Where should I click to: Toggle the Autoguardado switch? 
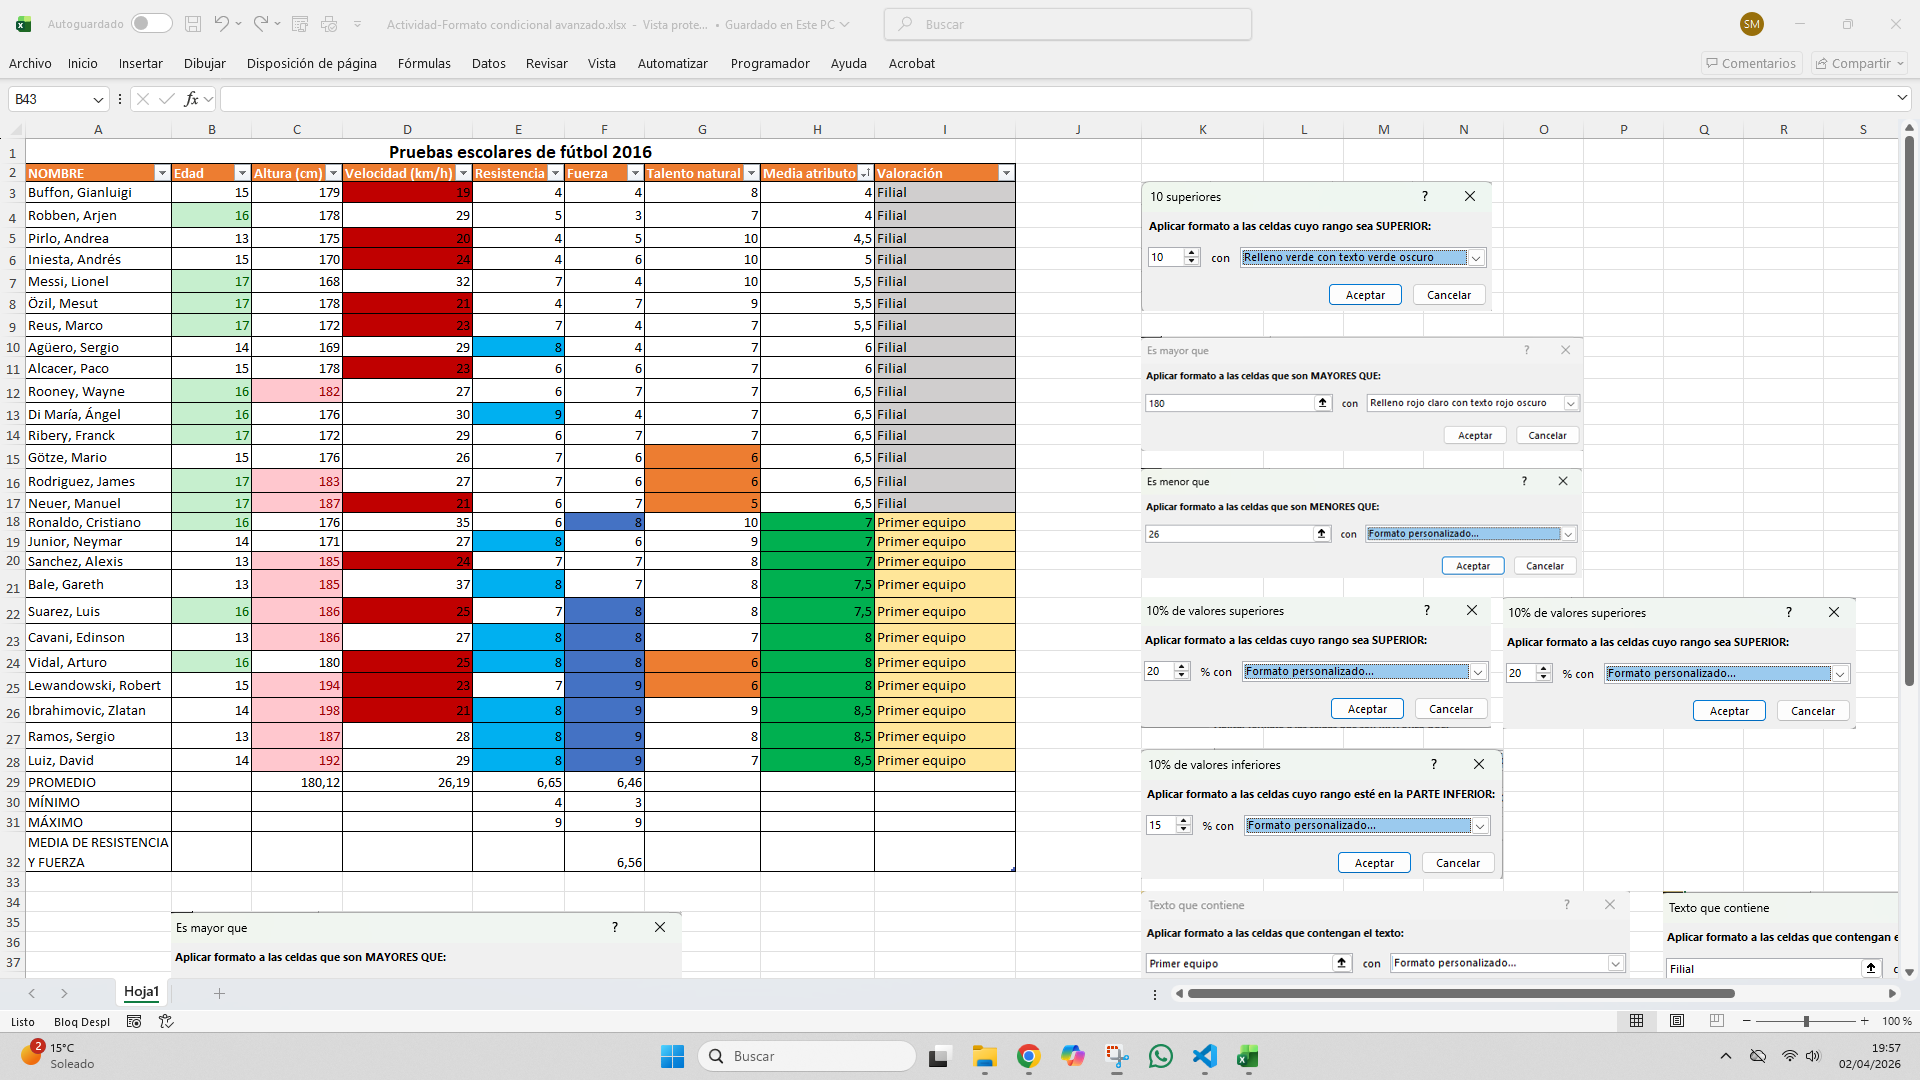pyautogui.click(x=151, y=24)
